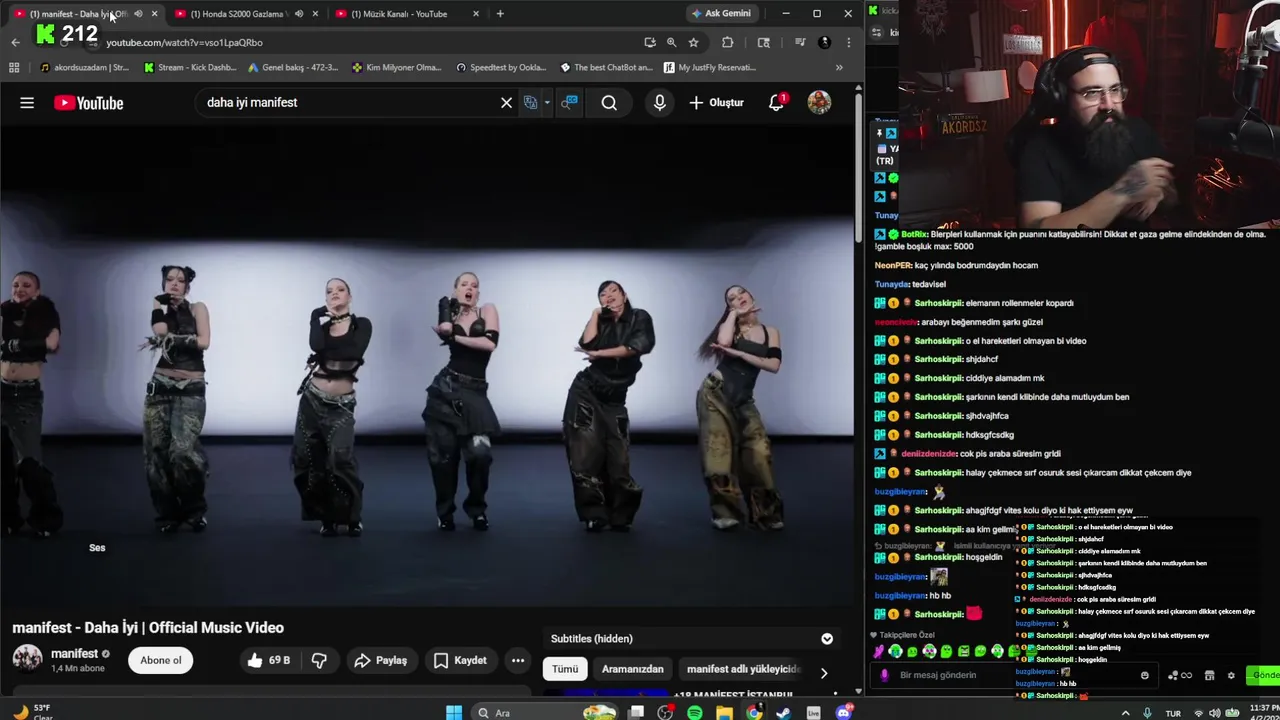
Task: Bookmark this page with the star
Action: click(693, 43)
